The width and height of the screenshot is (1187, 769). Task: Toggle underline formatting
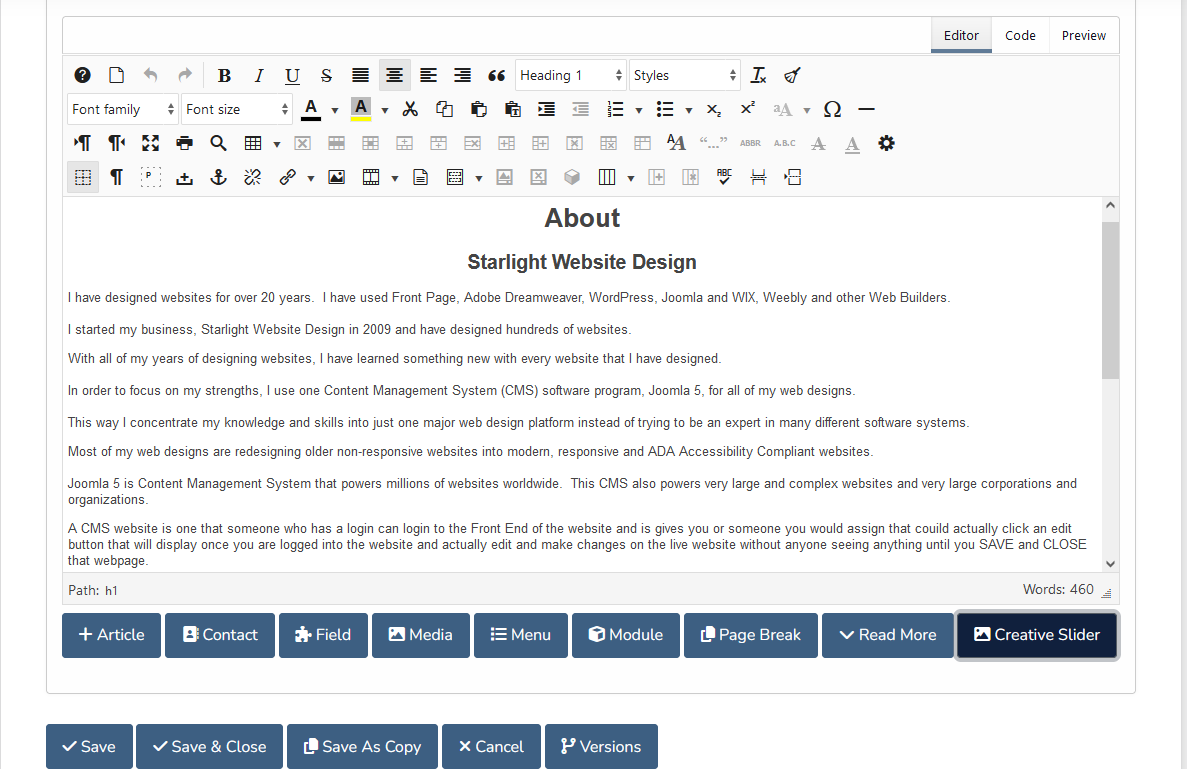coord(292,75)
